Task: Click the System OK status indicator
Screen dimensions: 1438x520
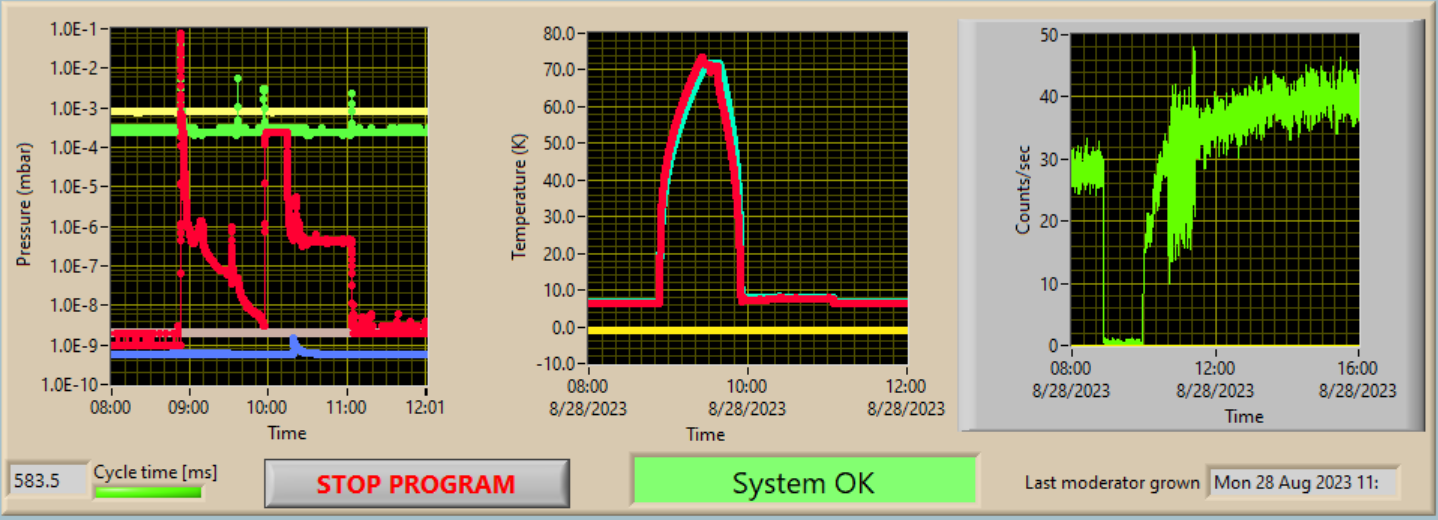Action: 804,483
